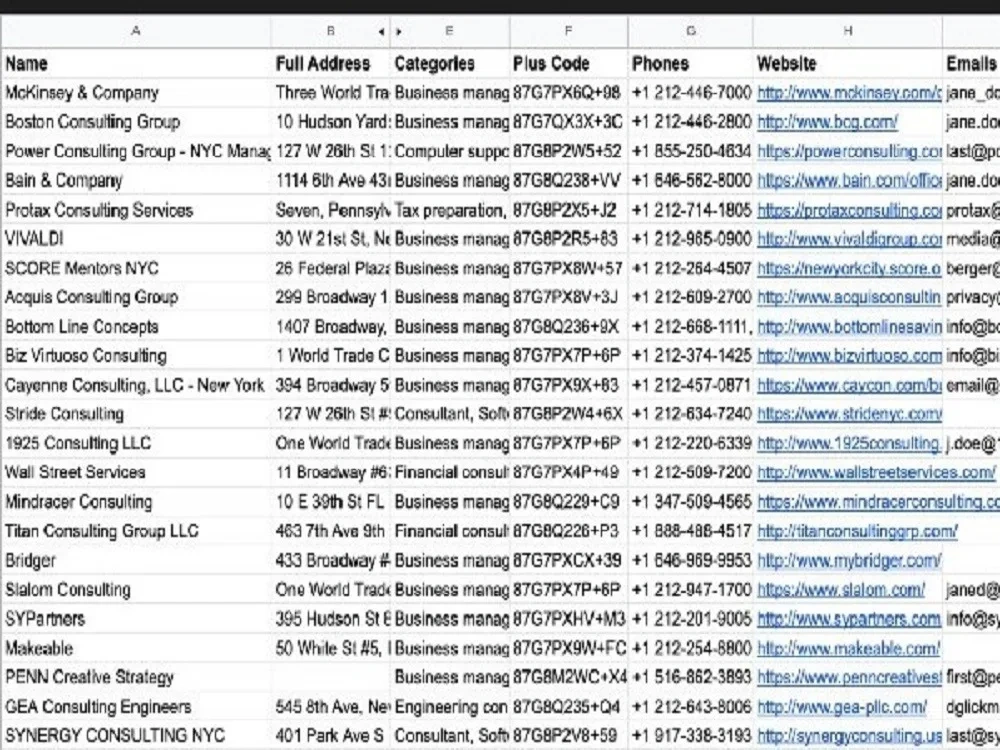The image size is (1000, 750).
Task: Select the 'Full Address' header cell
Action: 330,64
